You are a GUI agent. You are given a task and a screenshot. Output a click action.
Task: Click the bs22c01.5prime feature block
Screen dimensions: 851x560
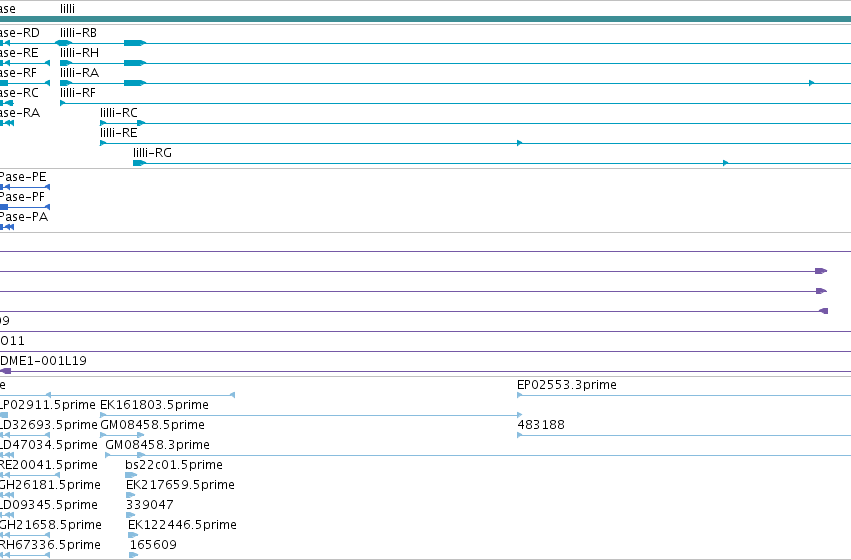coord(131,475)
